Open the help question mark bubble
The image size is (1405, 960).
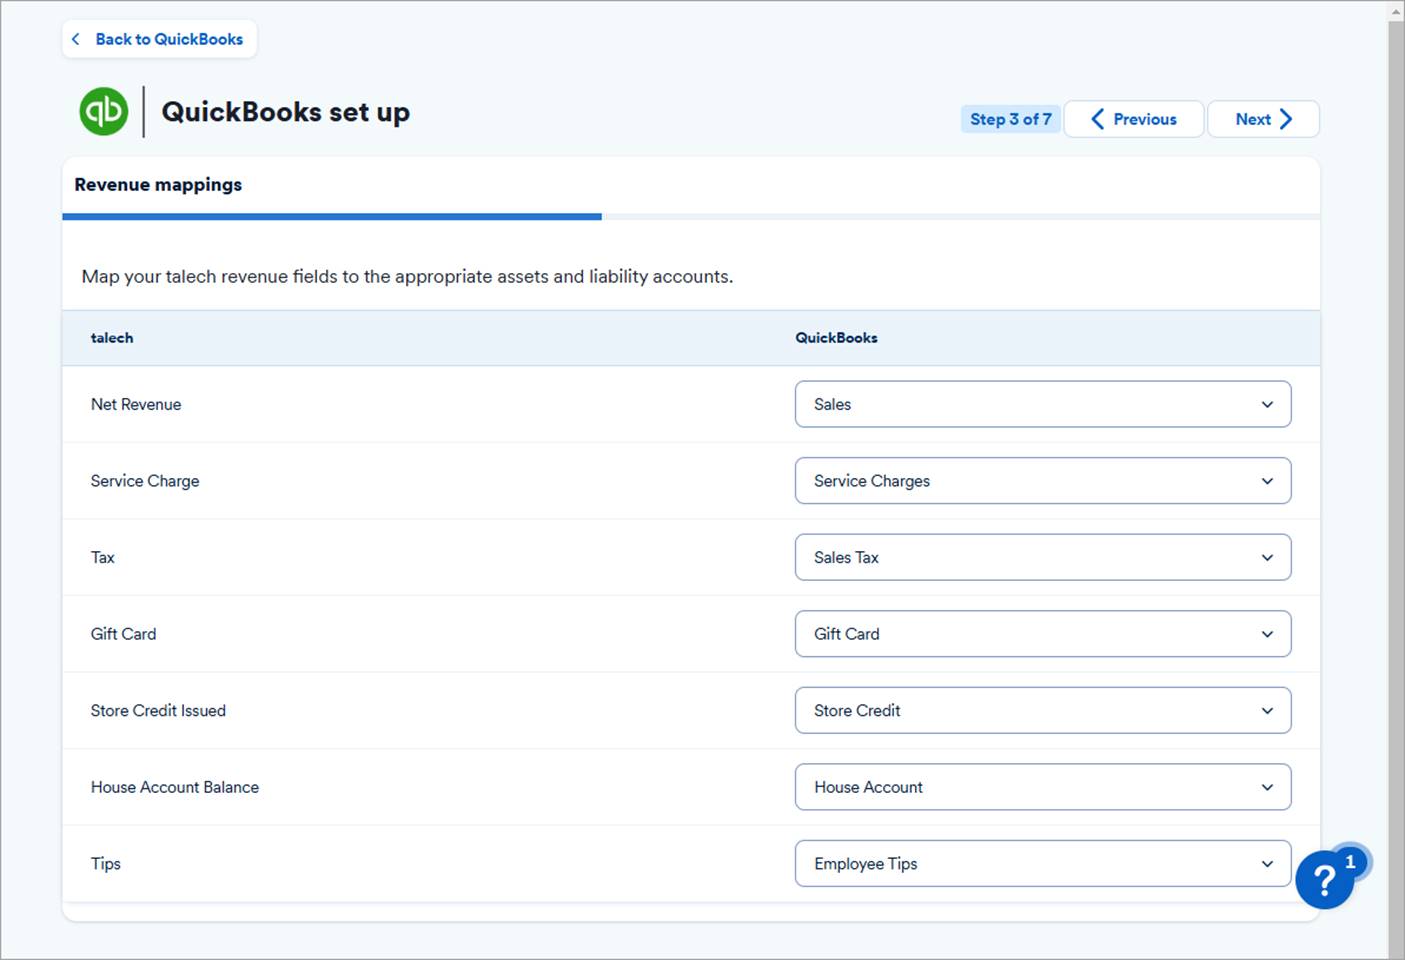click(1324, 881)
